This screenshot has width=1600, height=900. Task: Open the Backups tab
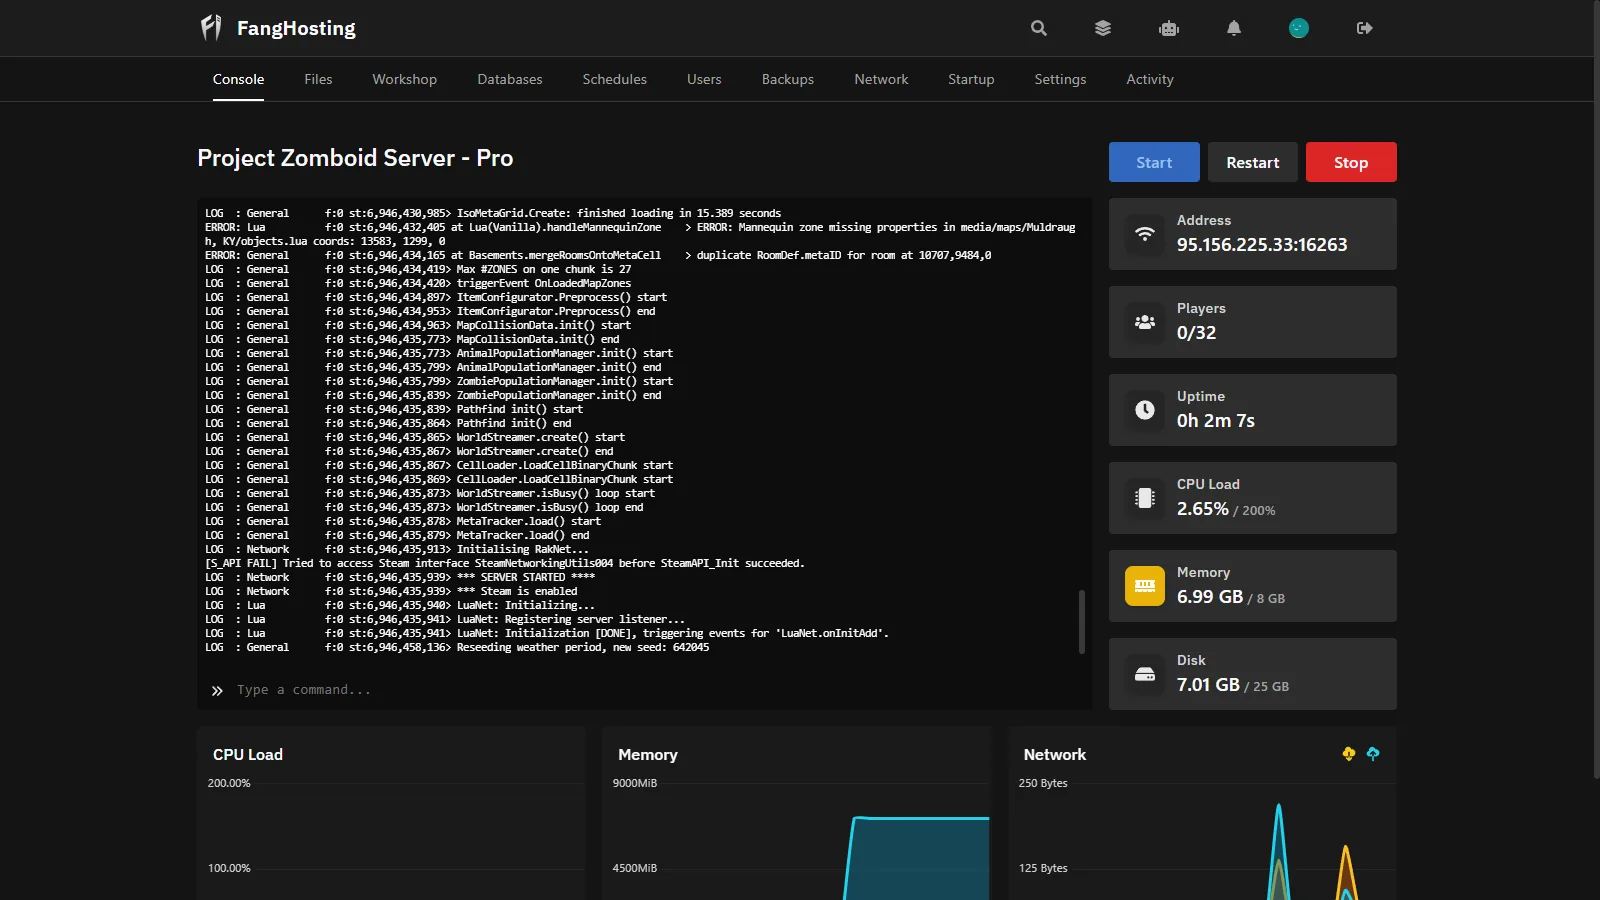(788, 79)
